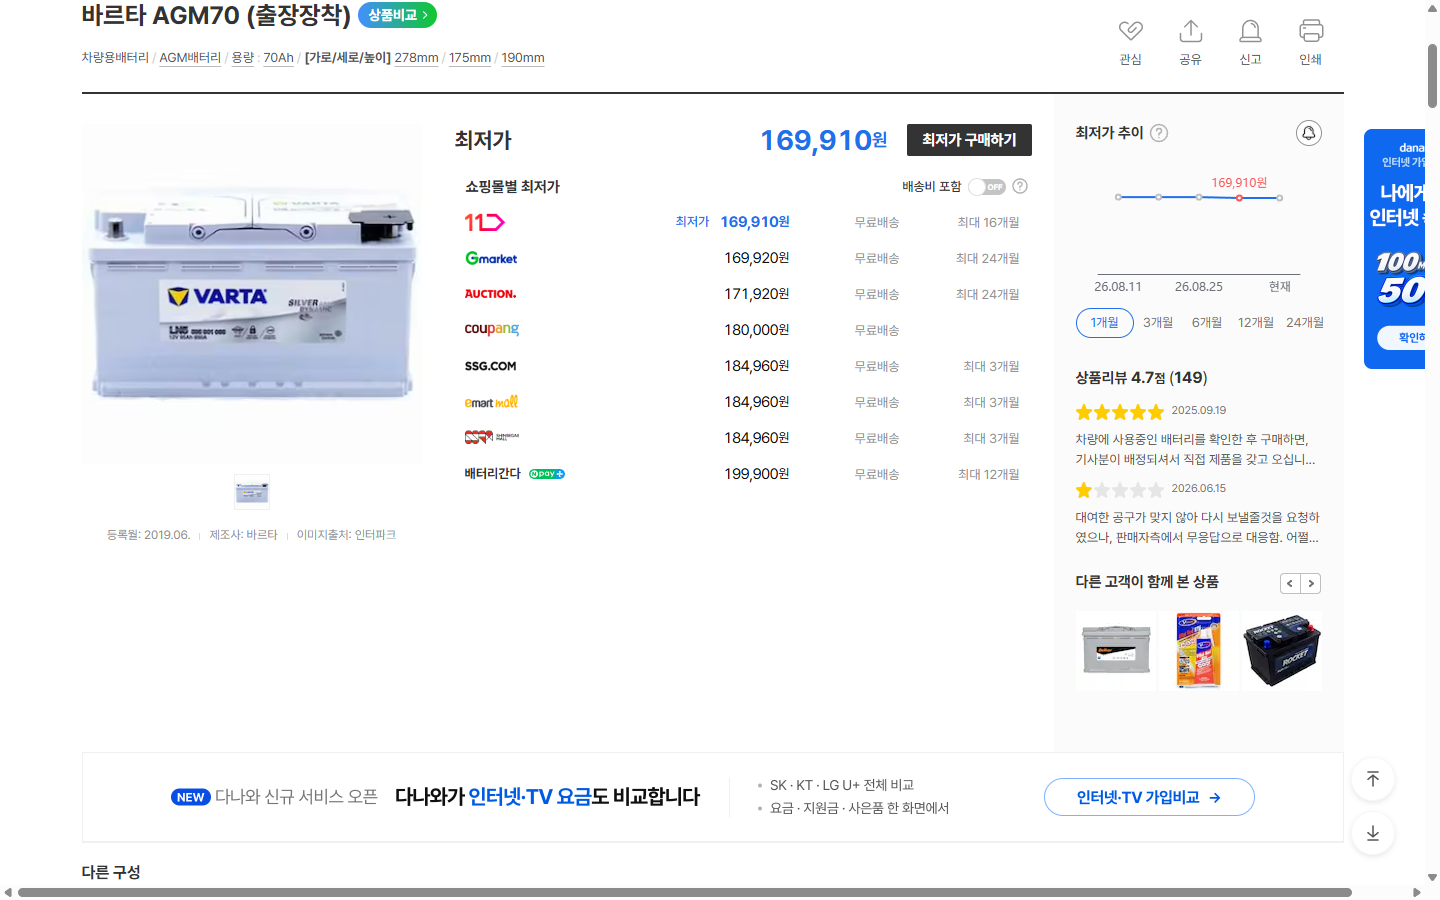Viewport: 1440px width, 900px height.
Task: Click the AGM배터리 spec link
Action: [x=190, y=58]
